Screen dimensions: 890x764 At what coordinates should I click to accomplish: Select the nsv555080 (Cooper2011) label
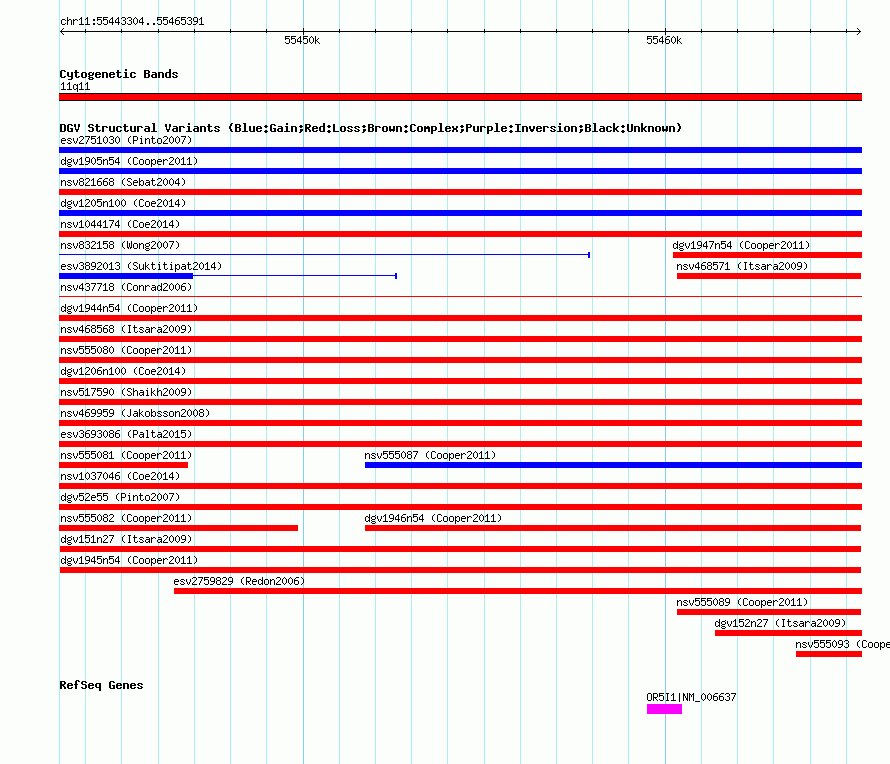click(x=126, y=350)
